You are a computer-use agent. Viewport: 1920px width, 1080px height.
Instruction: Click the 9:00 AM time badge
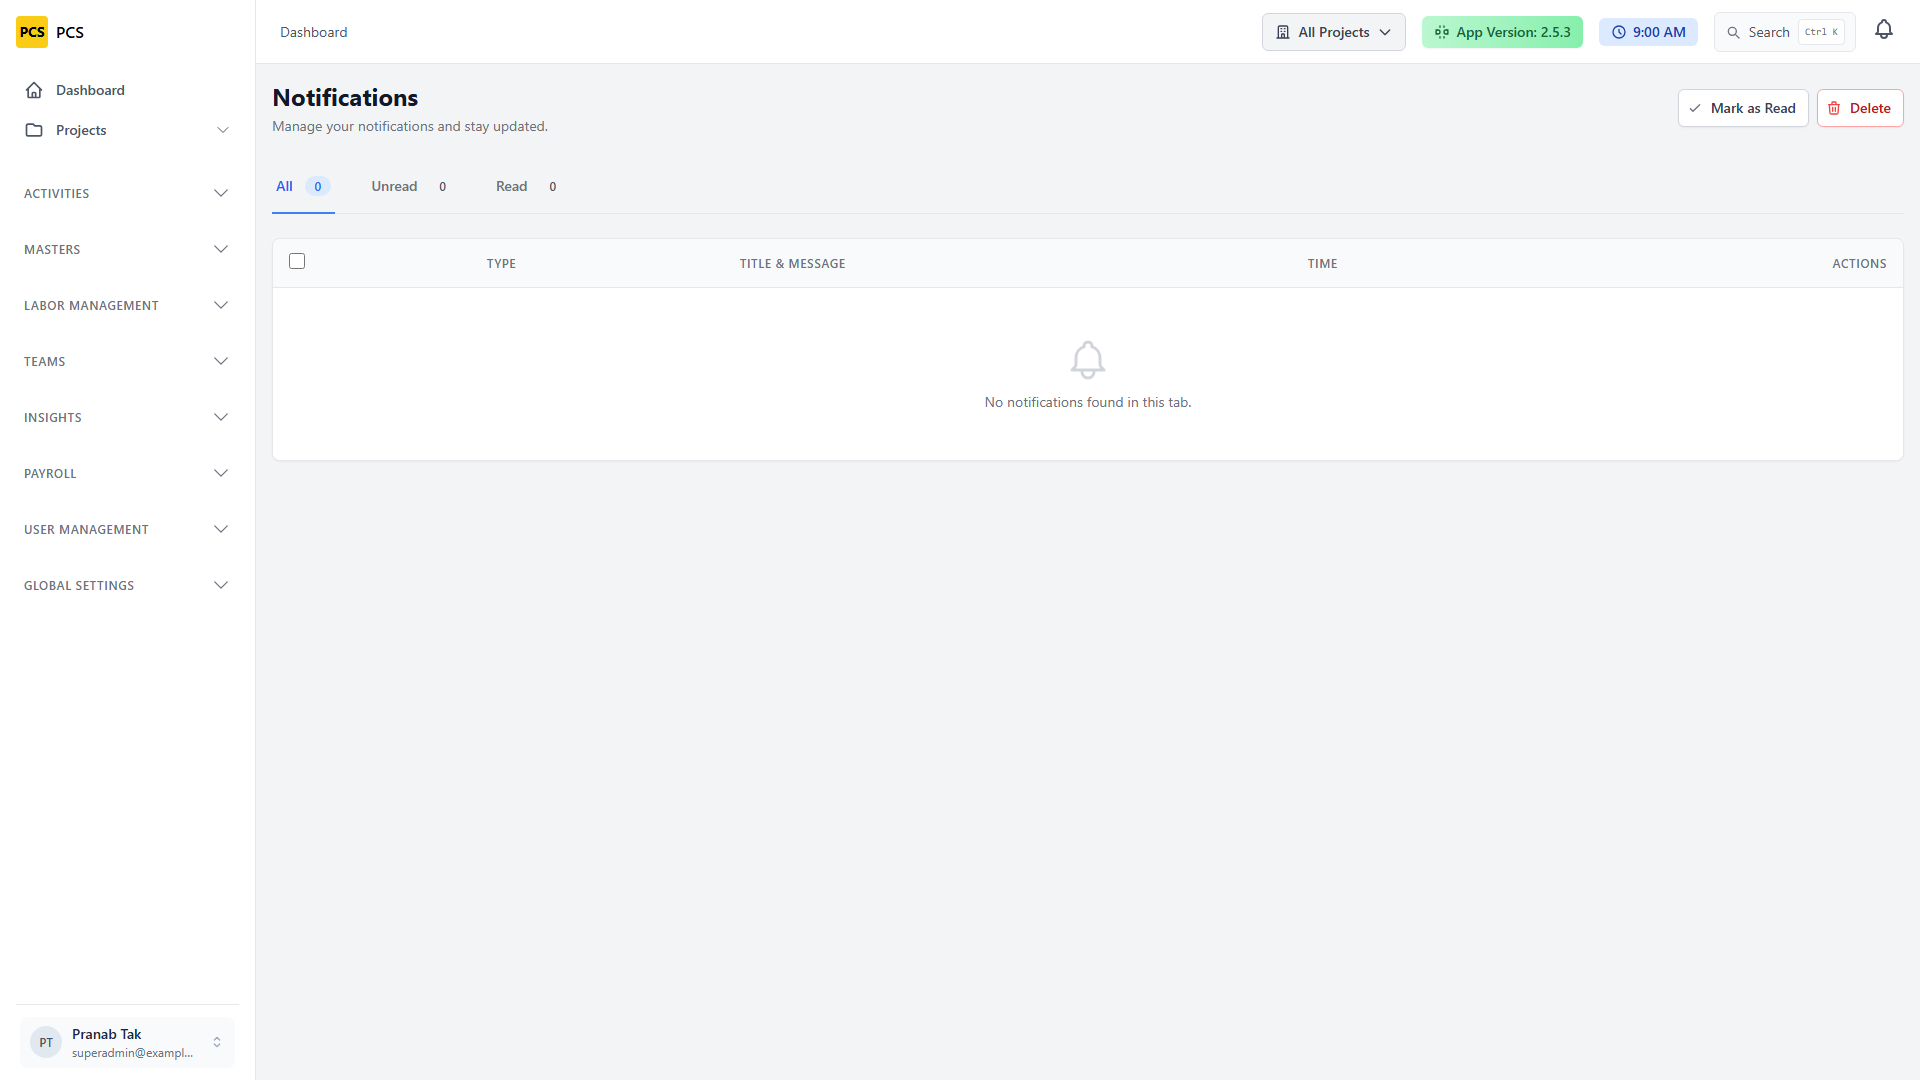click(1648, 32)
